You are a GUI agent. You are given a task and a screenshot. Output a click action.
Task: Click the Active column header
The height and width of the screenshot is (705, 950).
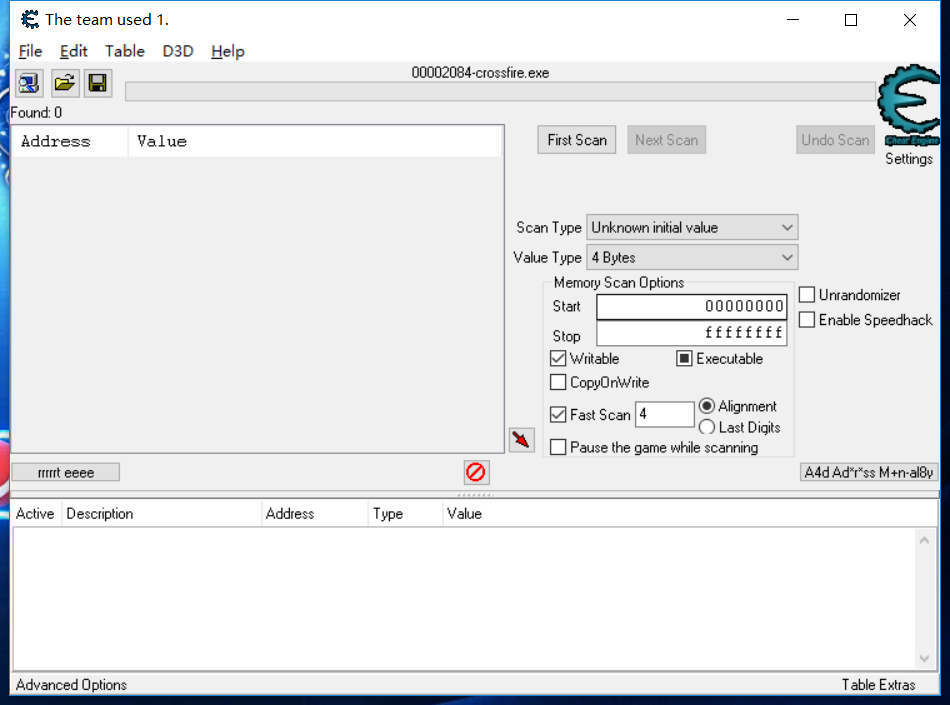tap(35, 514)
